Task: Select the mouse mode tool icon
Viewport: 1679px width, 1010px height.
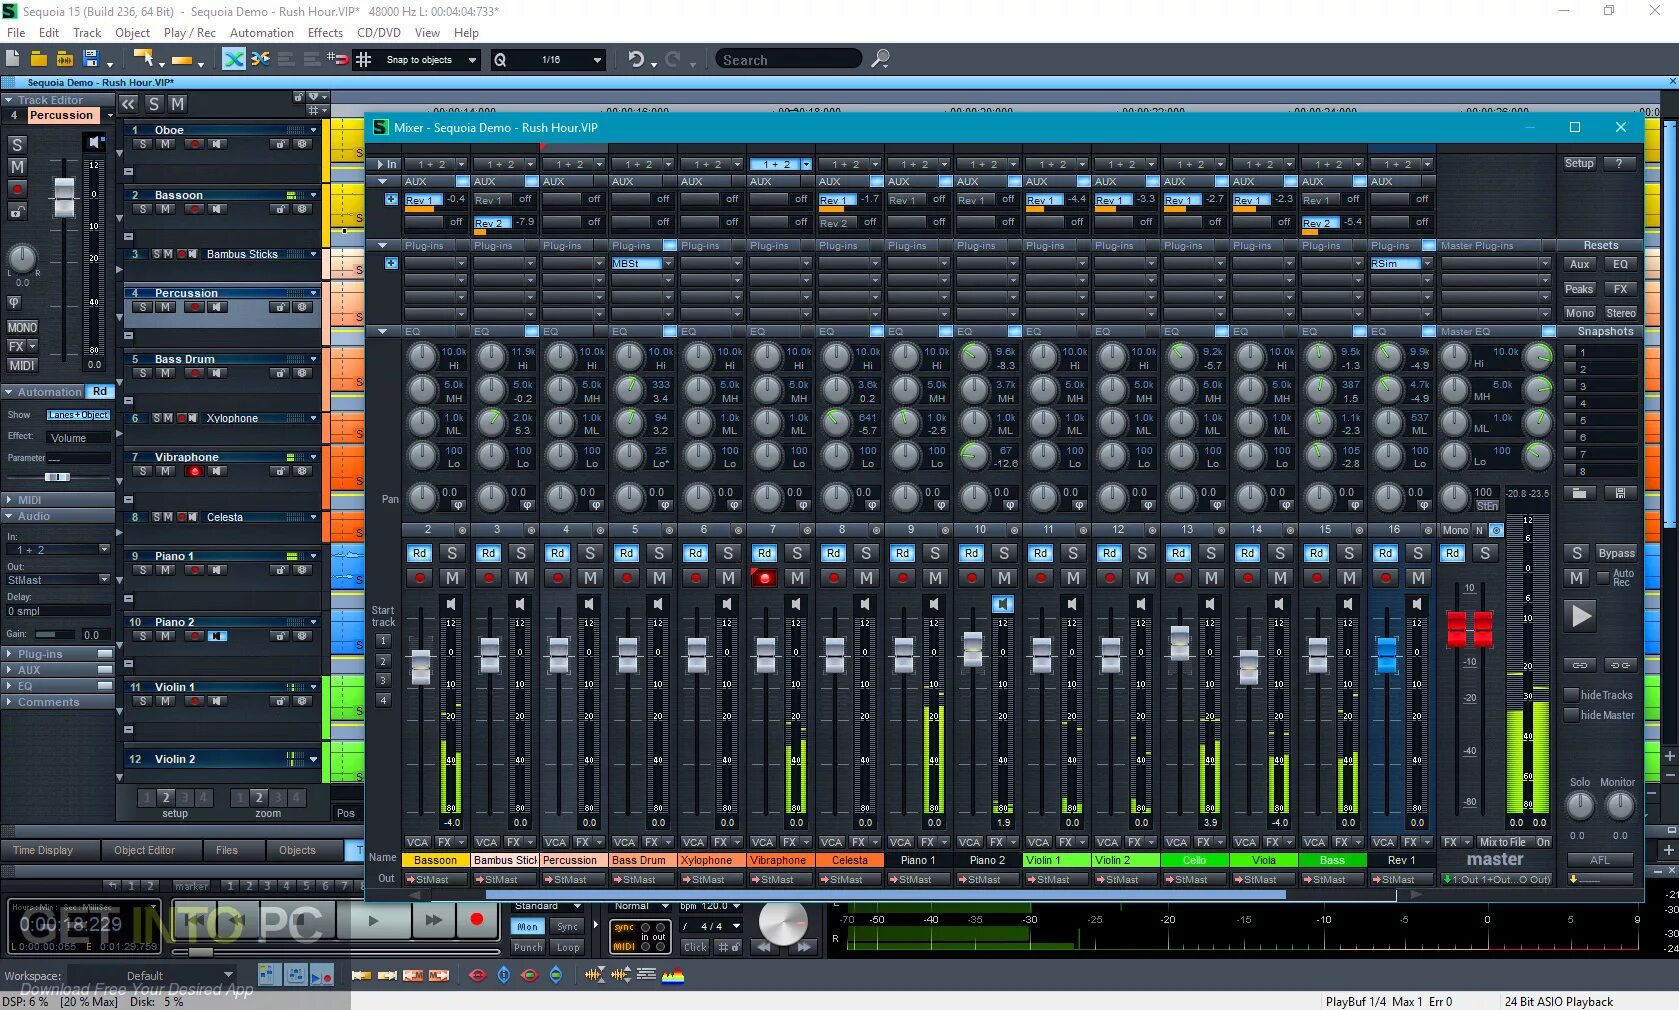Action: point(143,59)
